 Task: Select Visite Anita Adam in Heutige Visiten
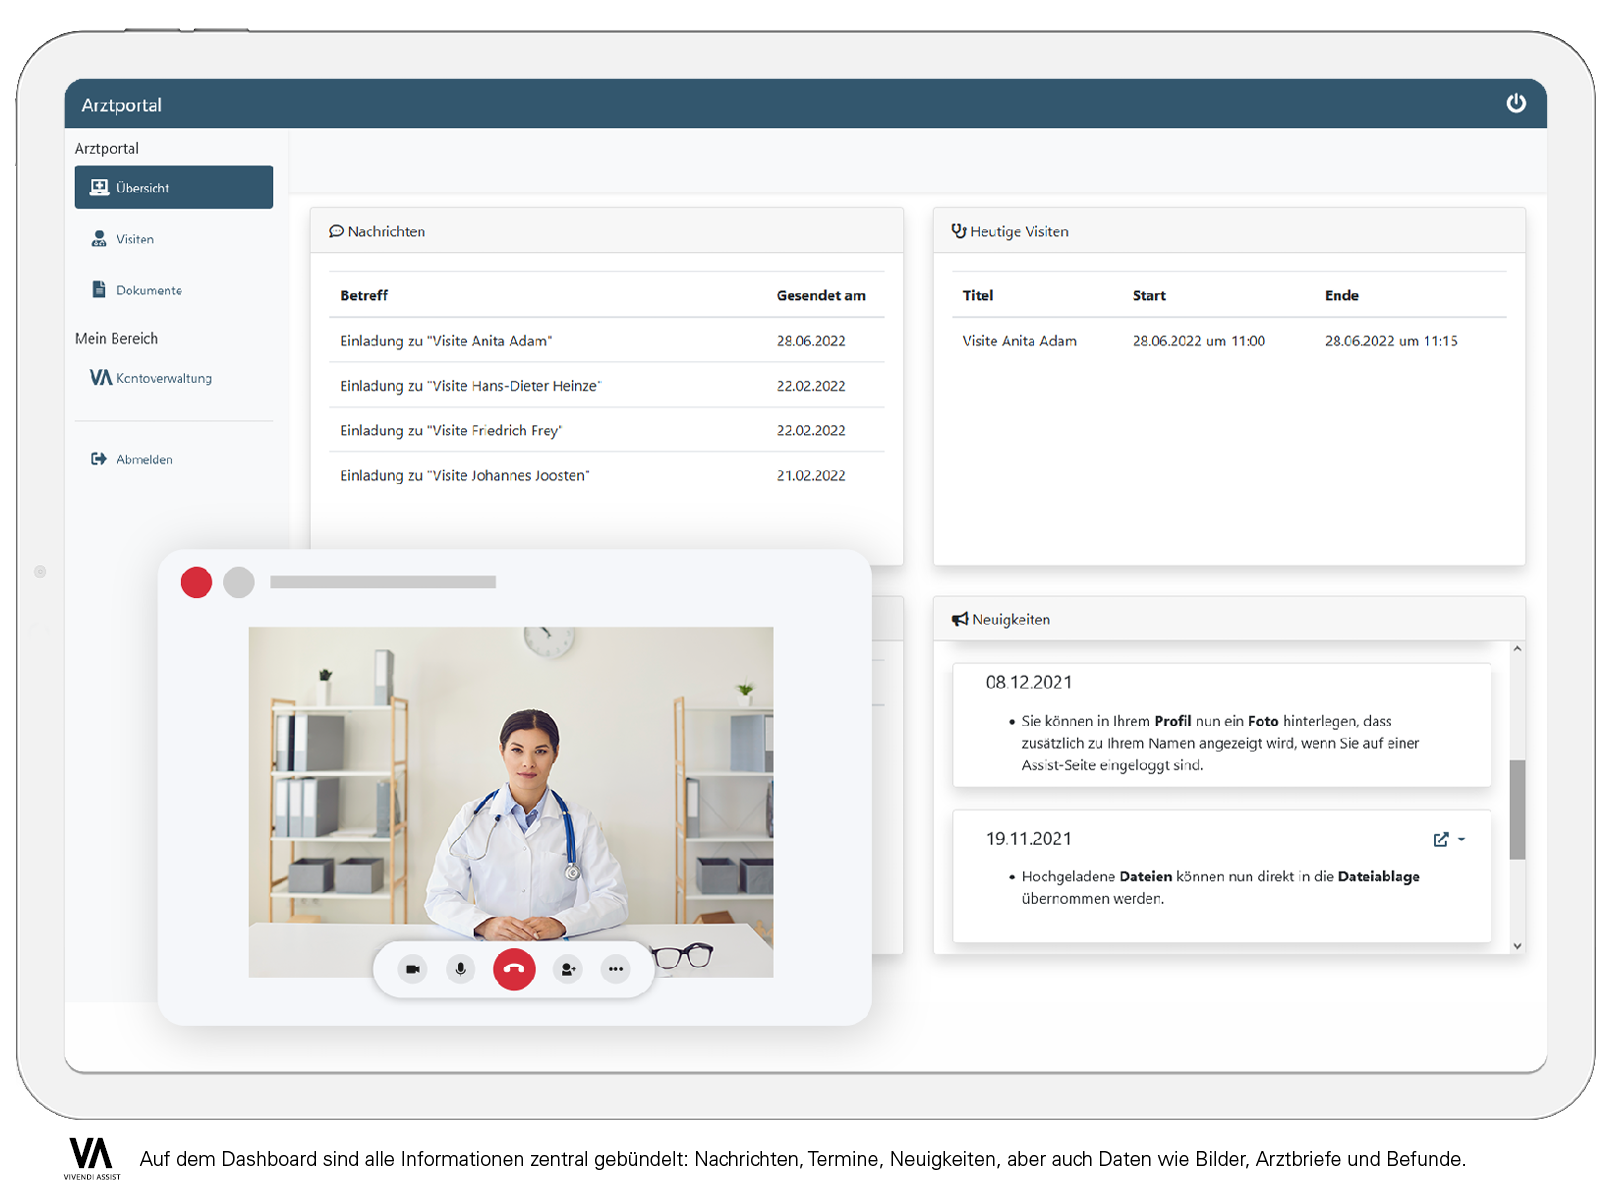[1019, 341]
